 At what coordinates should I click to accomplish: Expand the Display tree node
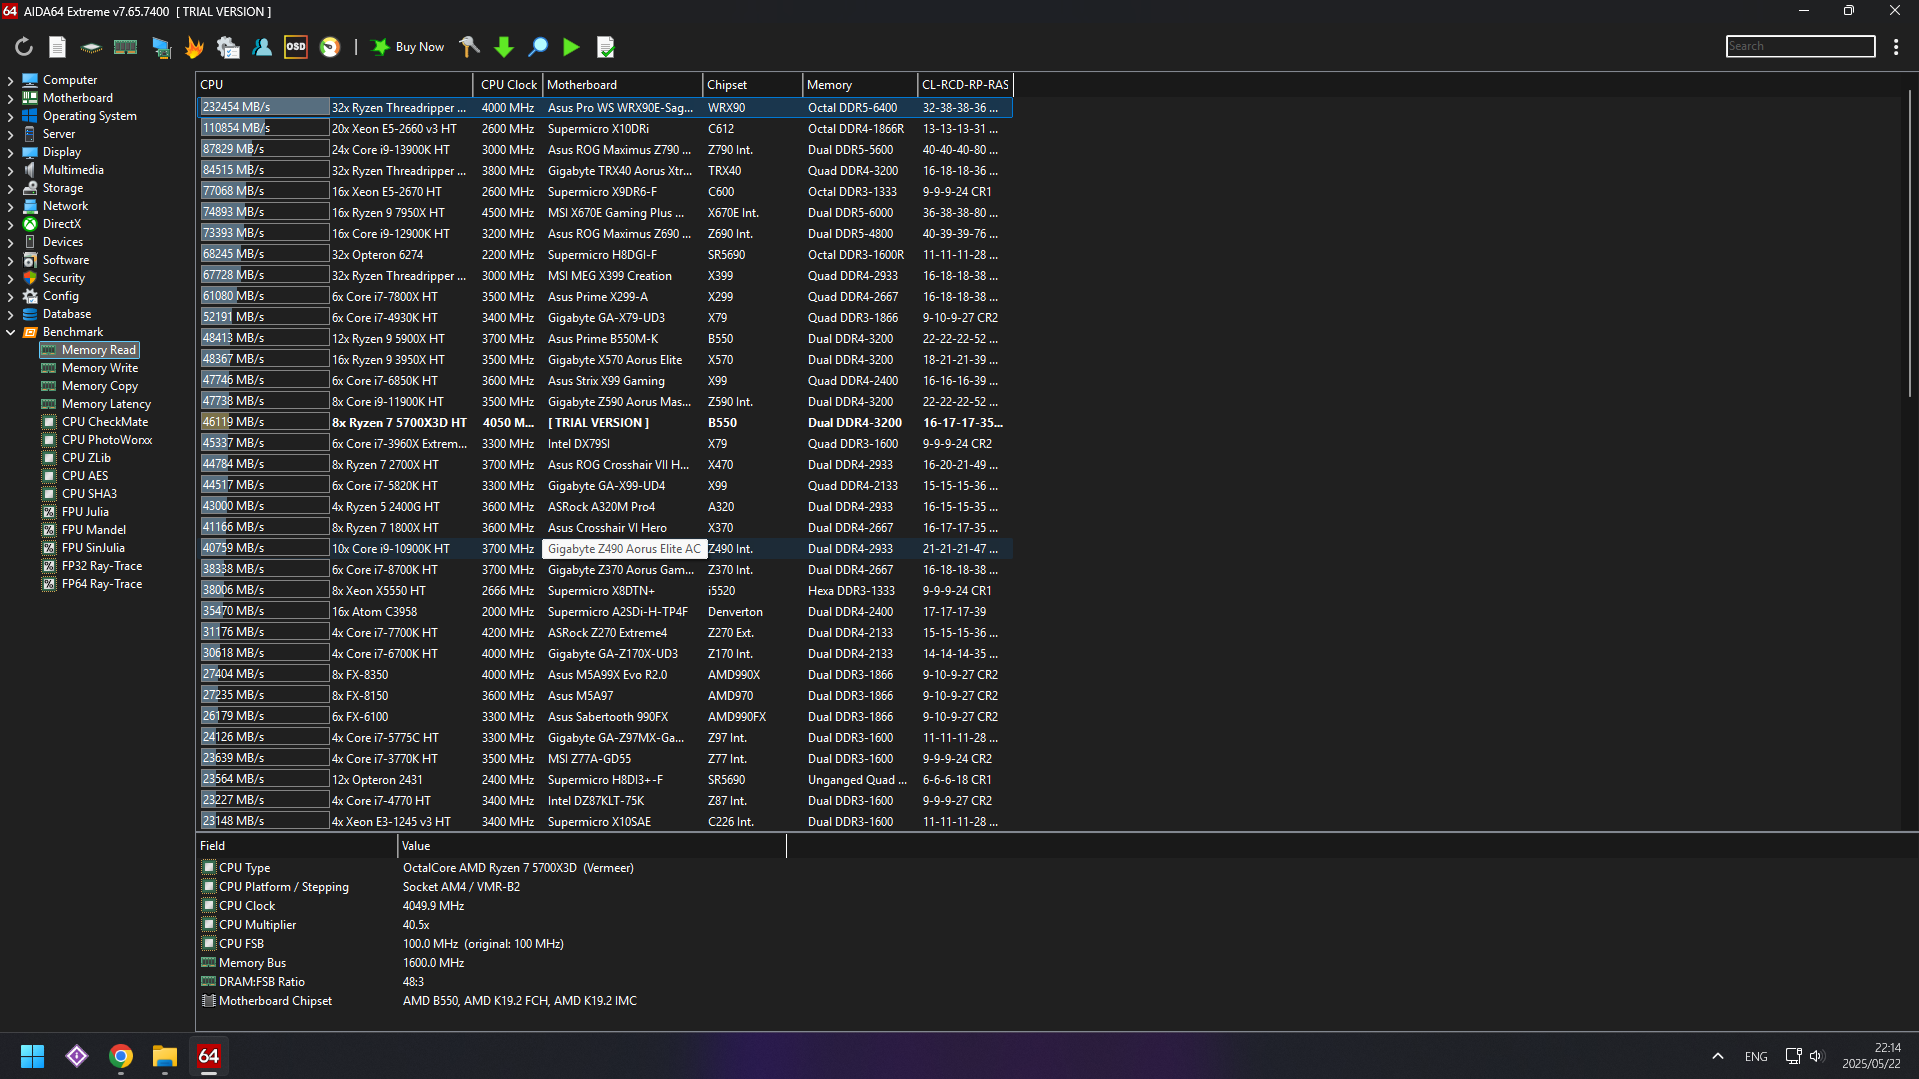[10, 152]
